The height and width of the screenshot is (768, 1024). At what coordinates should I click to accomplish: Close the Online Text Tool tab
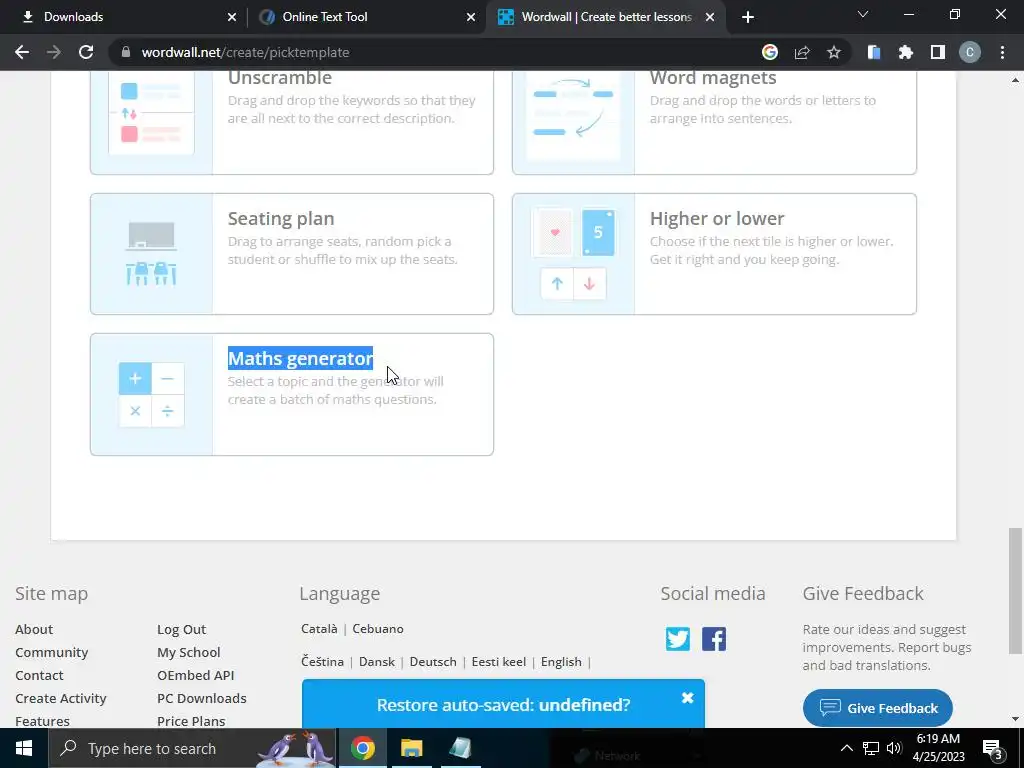point(471,17)
